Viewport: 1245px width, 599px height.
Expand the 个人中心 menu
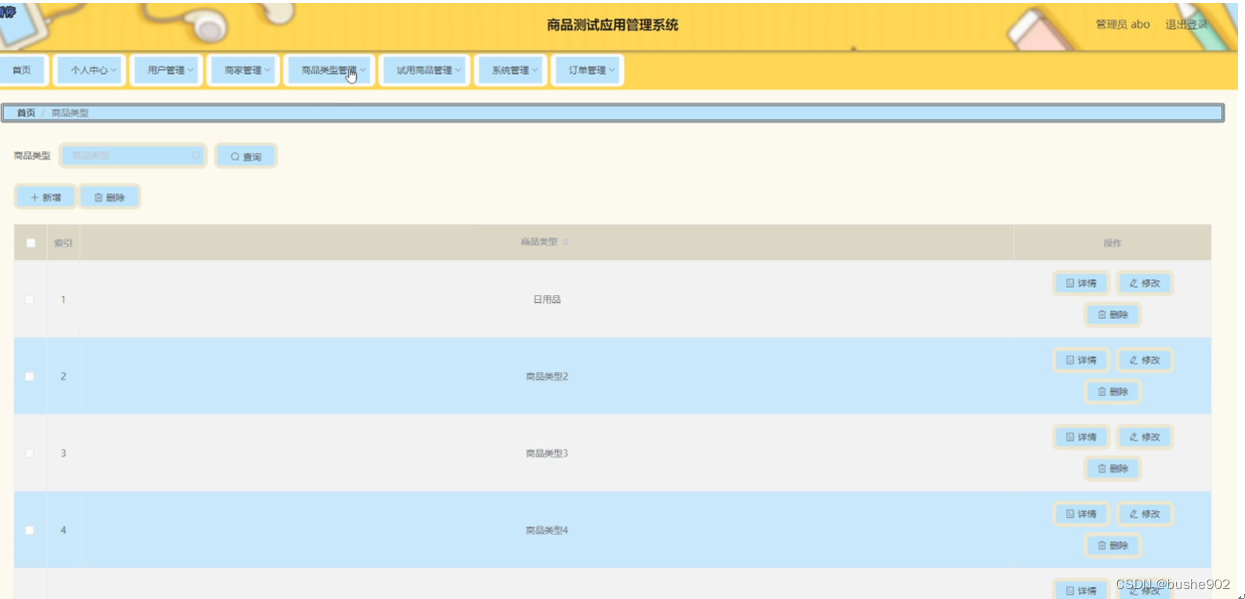click(x=88, y=70)
